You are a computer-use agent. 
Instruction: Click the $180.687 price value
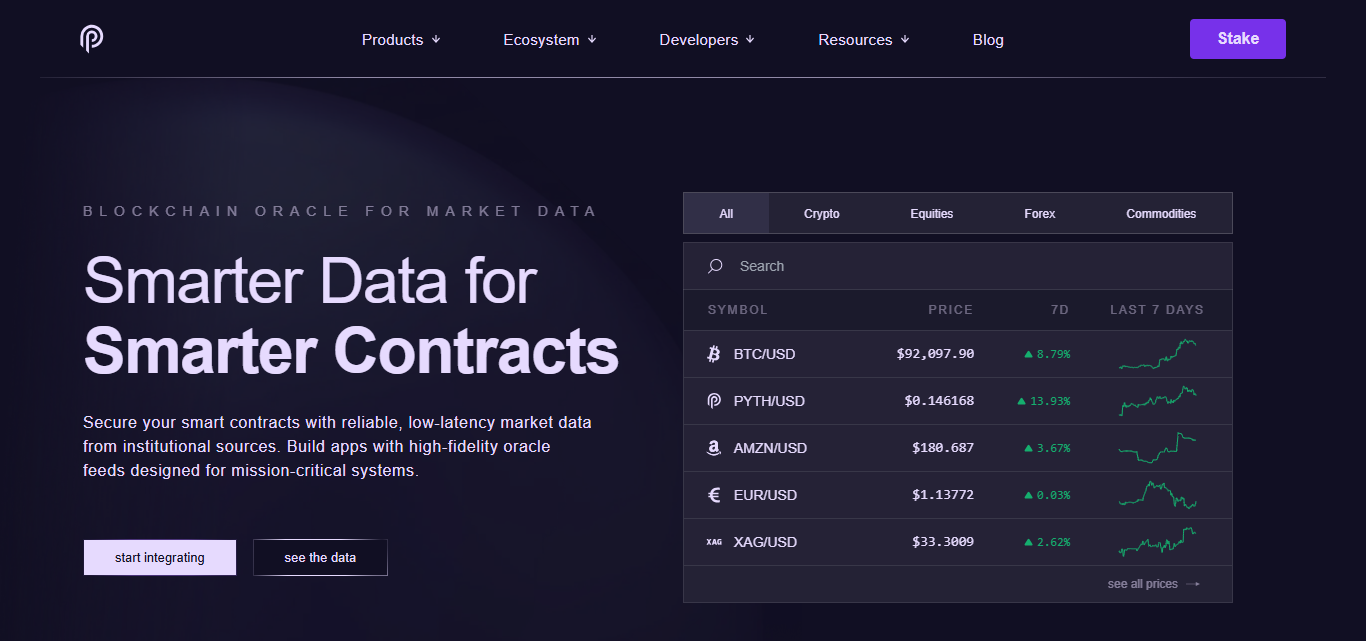[x=943, y=448]
